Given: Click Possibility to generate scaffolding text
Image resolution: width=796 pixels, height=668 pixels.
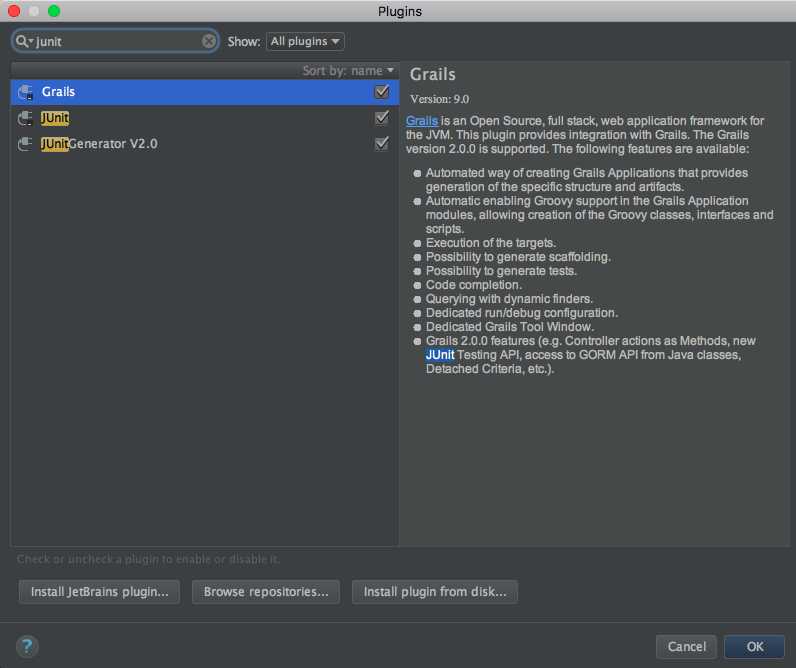Looking at the screenshot, I should [x=518, y=257].
